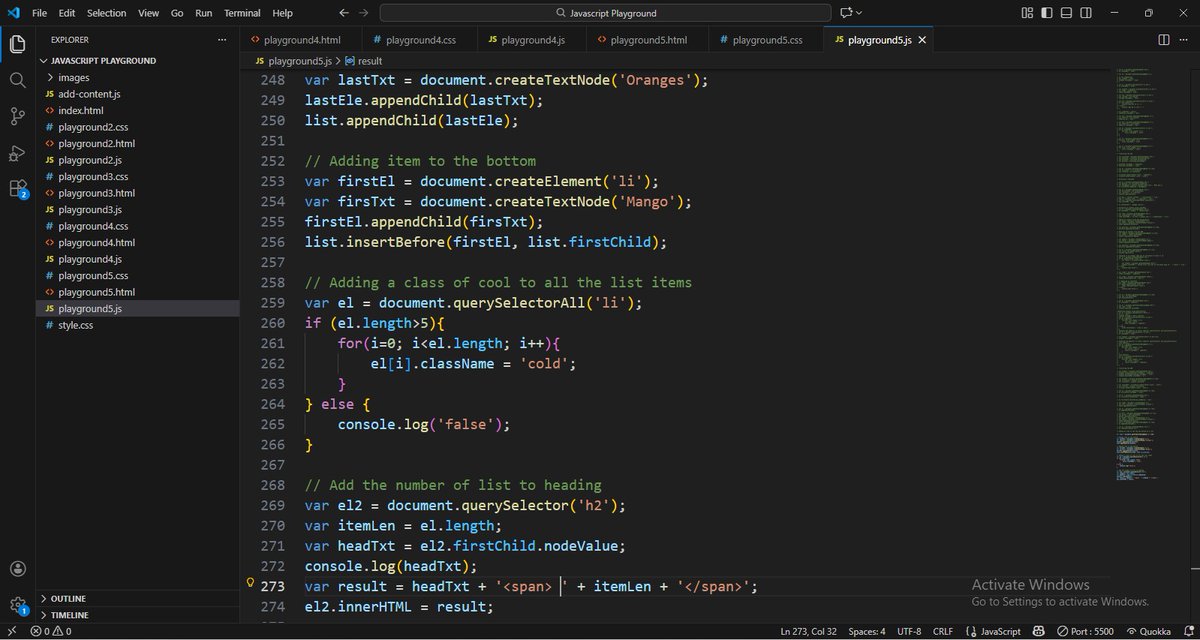Open the Source Control view
The width and height of the screenshot is (1200, 640).
pos(17,116)
